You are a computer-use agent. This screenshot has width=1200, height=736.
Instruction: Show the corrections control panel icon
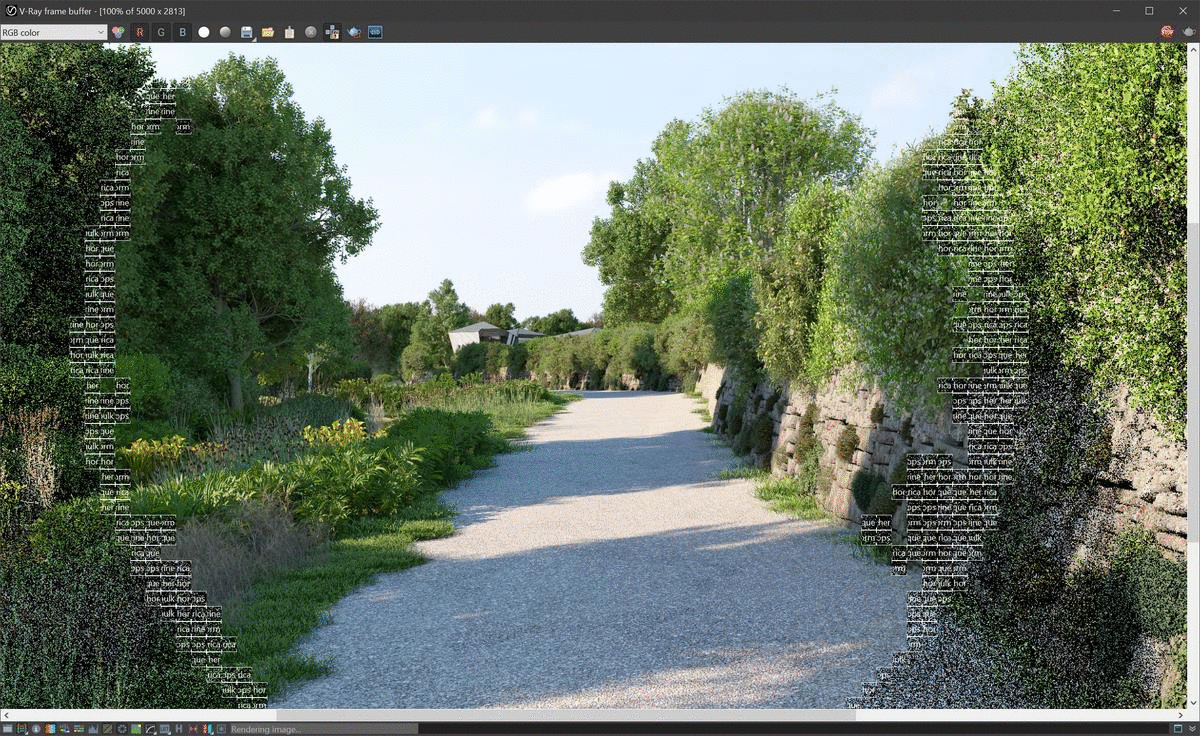click(7, 729)
